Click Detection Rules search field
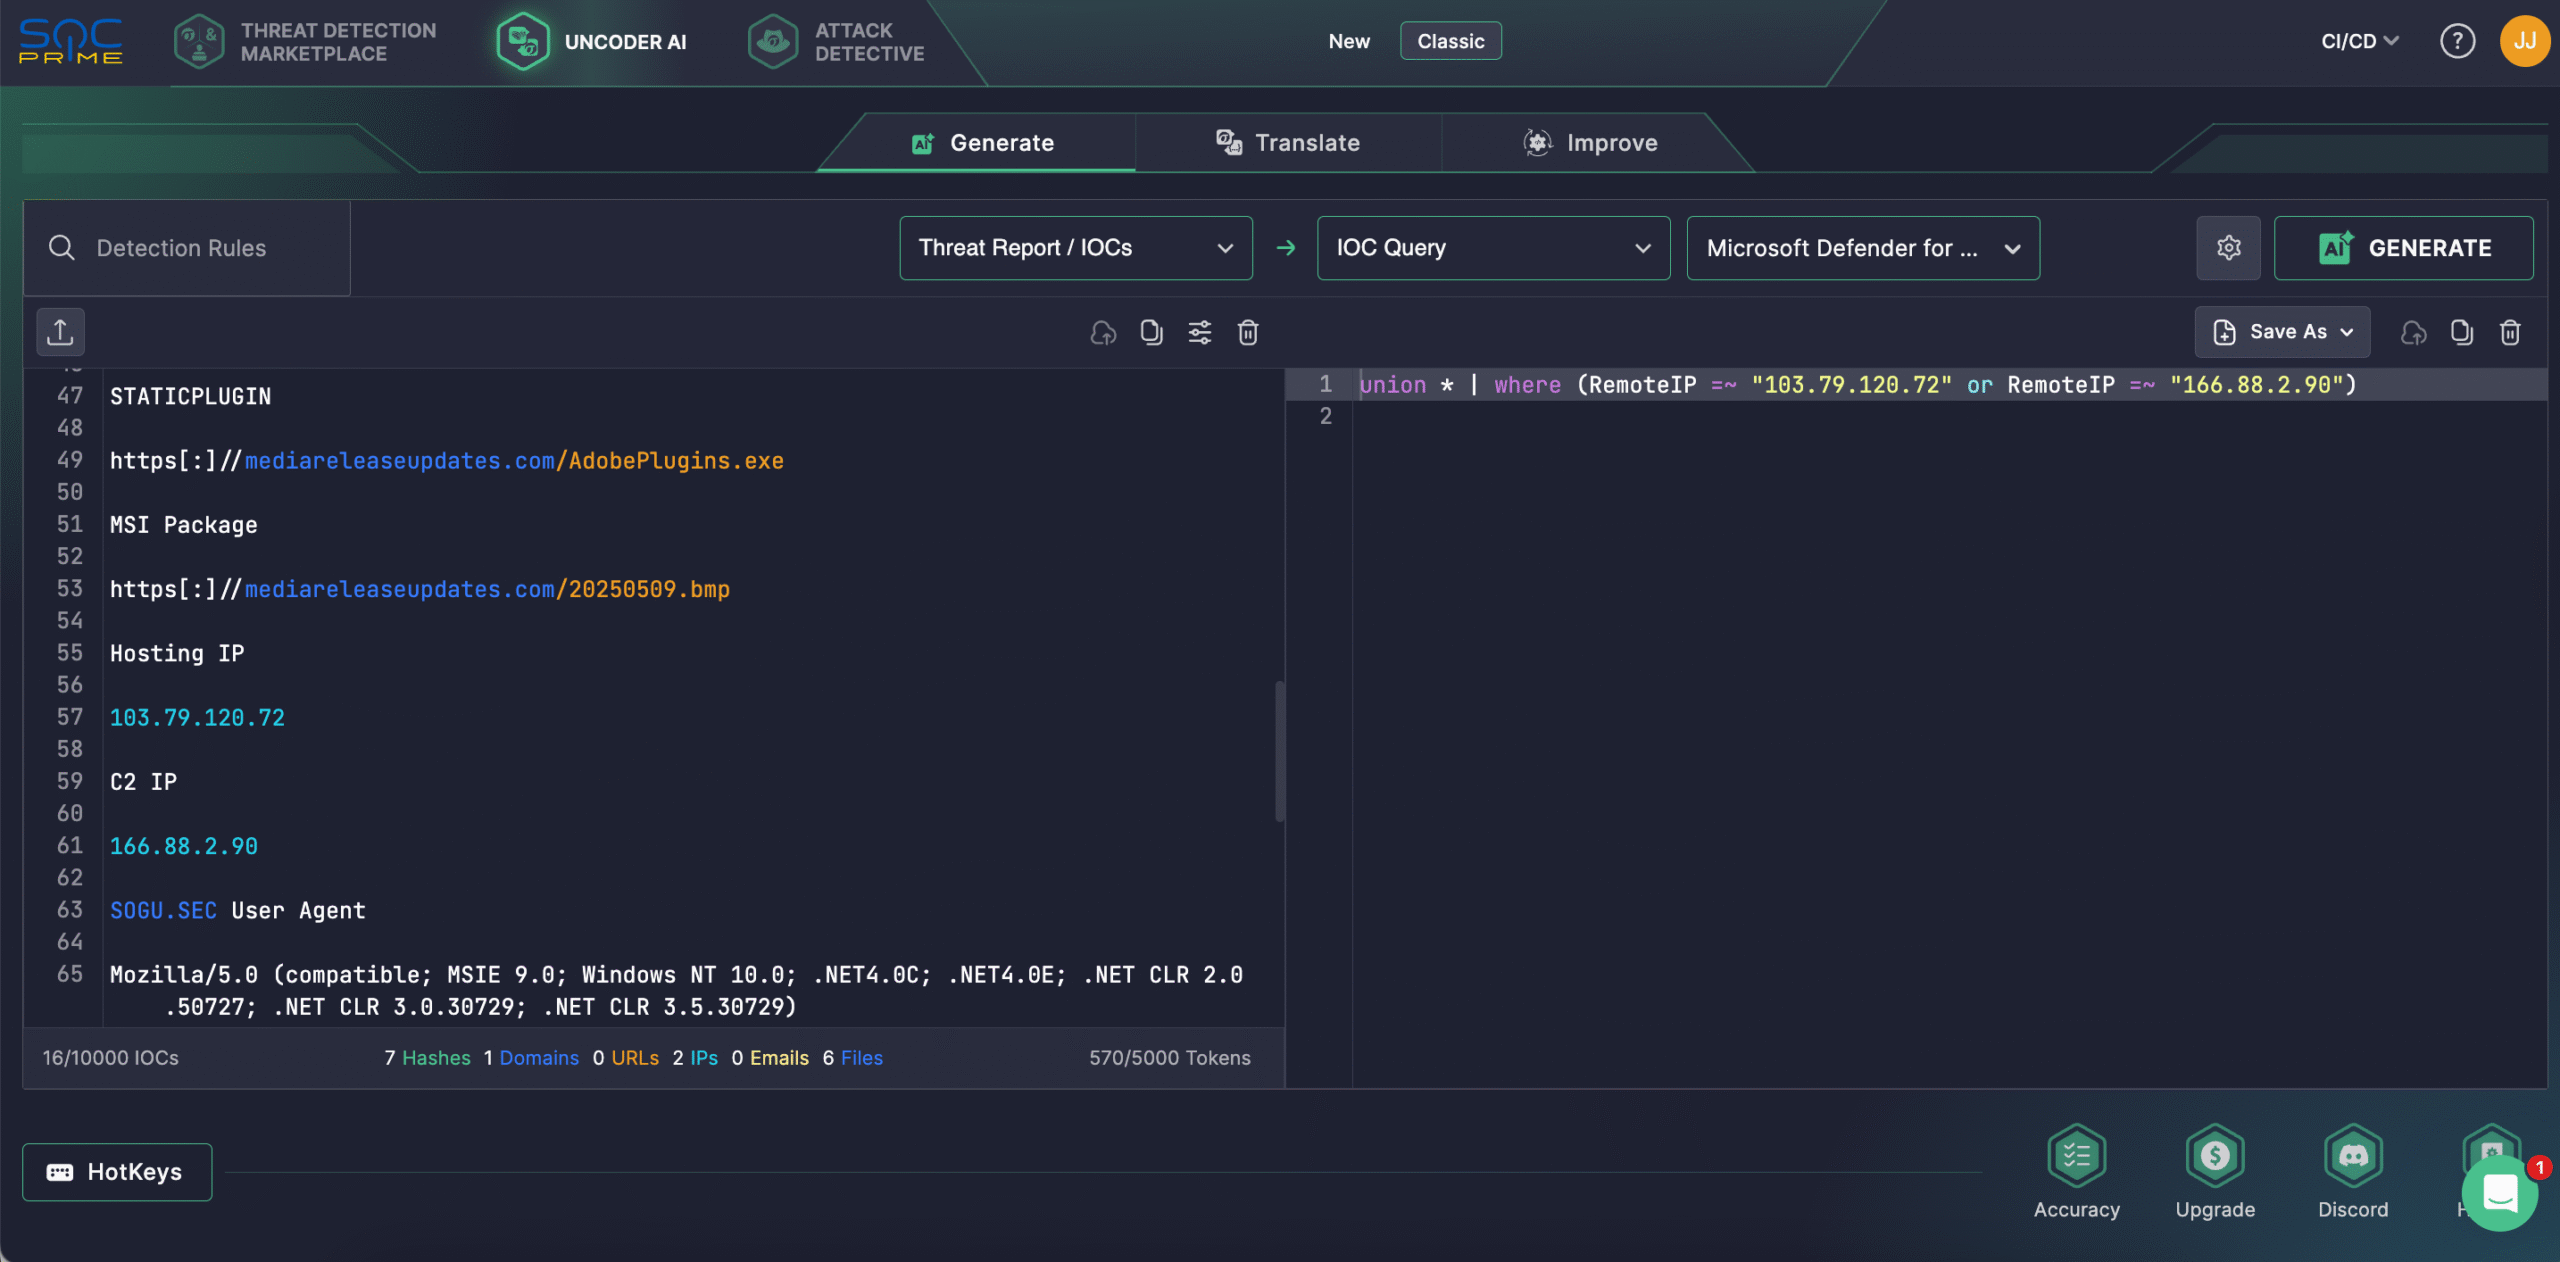 pyautogui.click(x=186, y=248)
